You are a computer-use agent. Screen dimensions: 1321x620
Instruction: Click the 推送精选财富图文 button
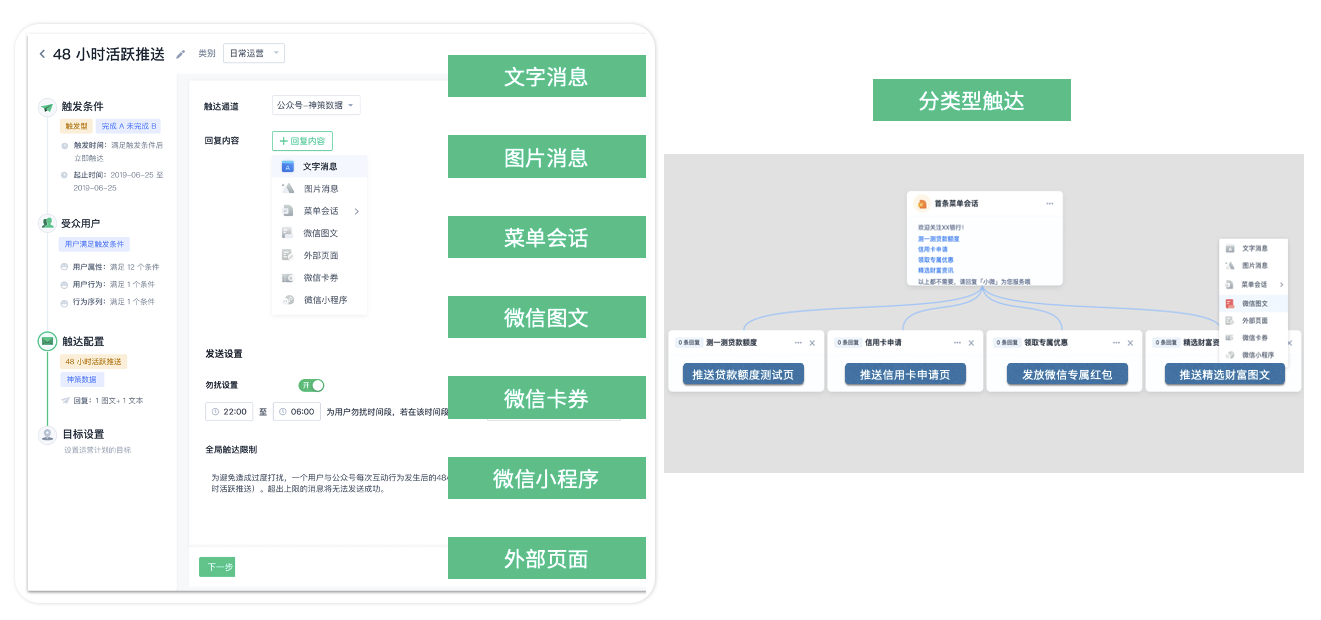1225,375
